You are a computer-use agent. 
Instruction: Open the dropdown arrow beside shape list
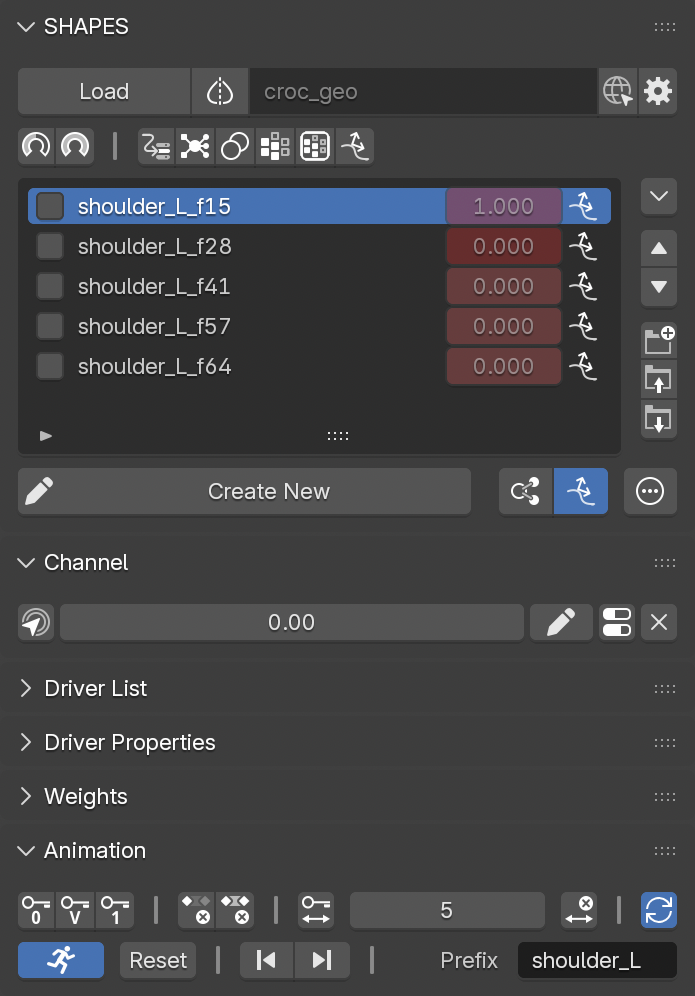[x=659, y=196]
